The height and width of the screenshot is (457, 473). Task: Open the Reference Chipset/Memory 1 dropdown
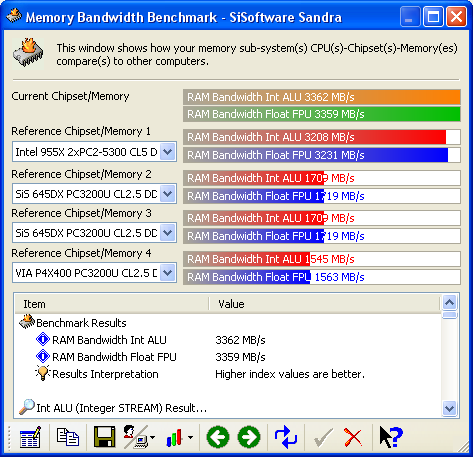coord(168,152)
